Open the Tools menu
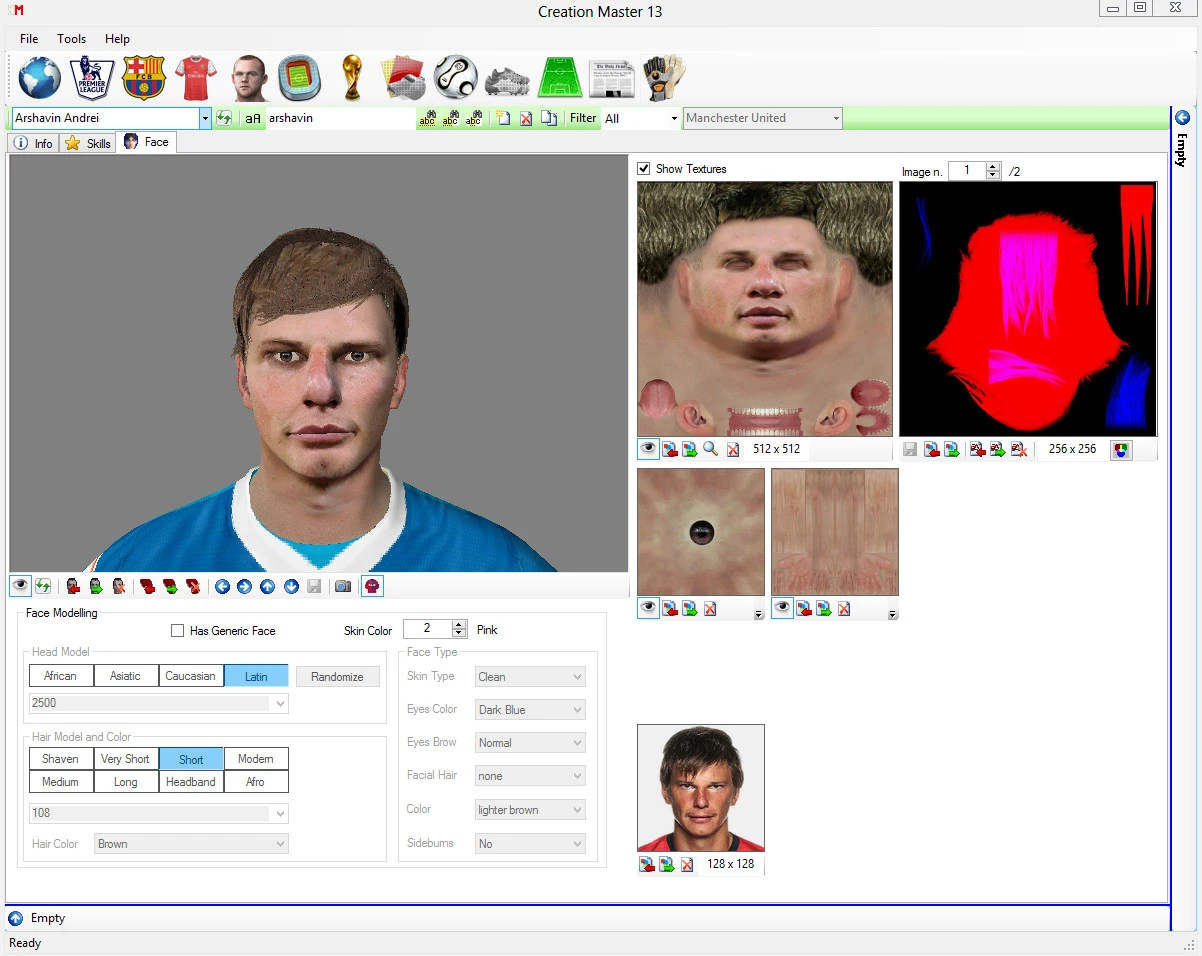The width and height of the screenshot is (1202, 956). tap(71, 39)
